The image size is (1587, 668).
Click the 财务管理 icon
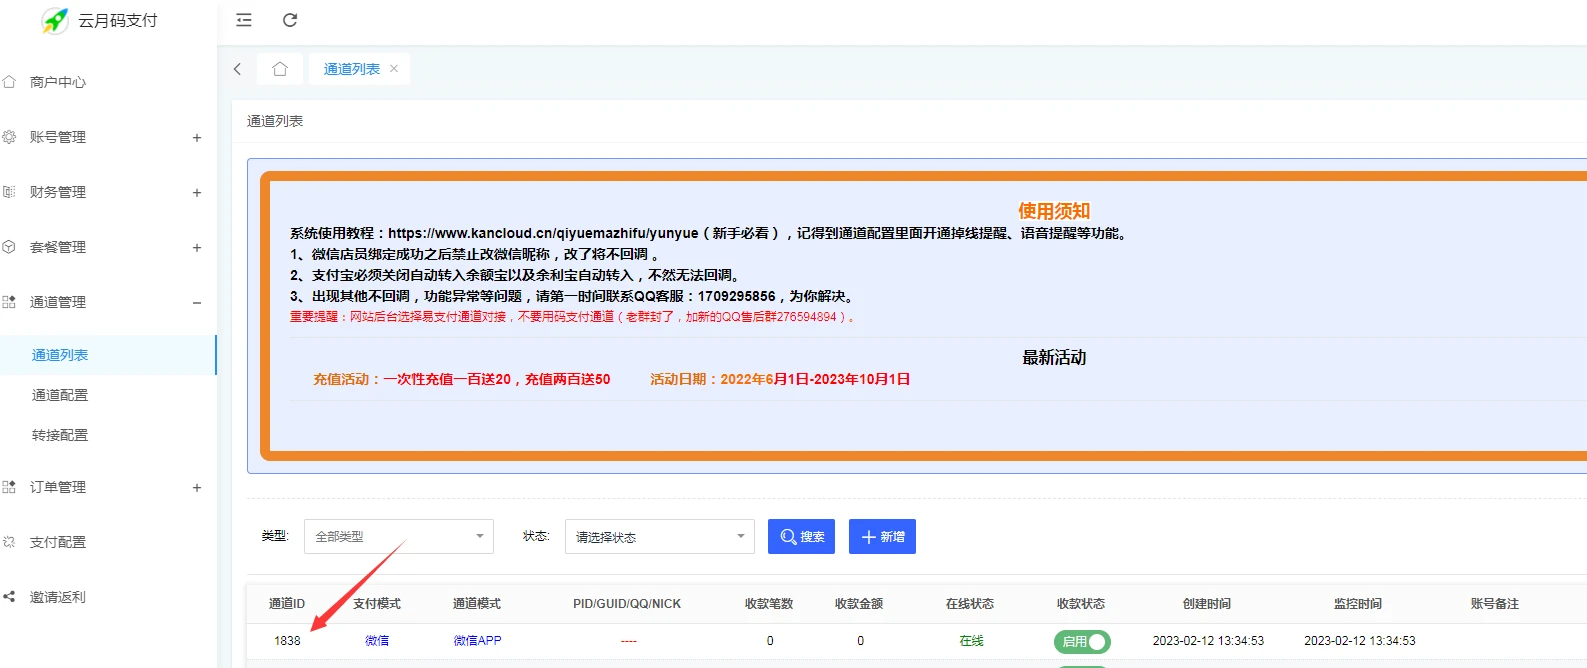click(x=9, y=192)
